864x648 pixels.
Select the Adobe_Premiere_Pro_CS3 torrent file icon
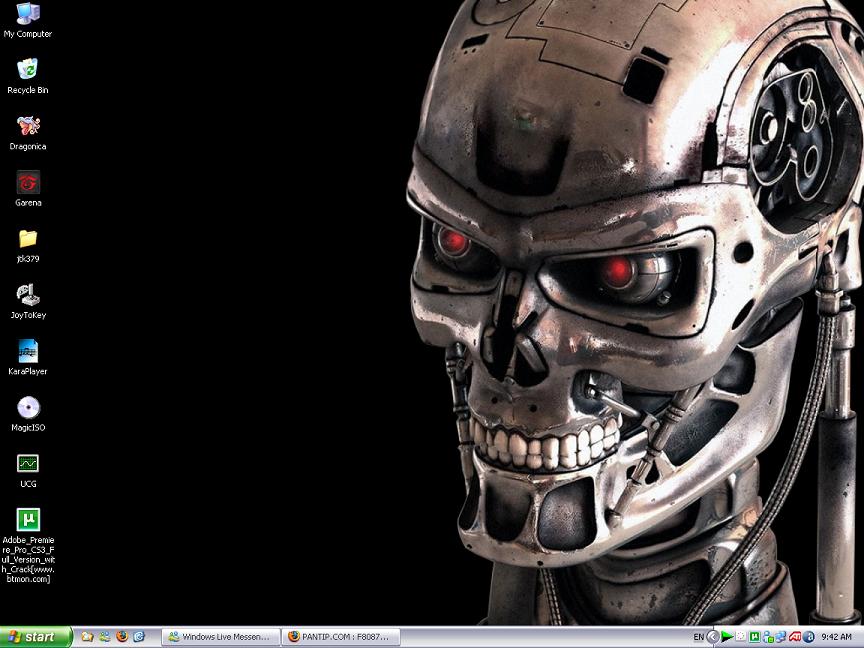[28, 546]
